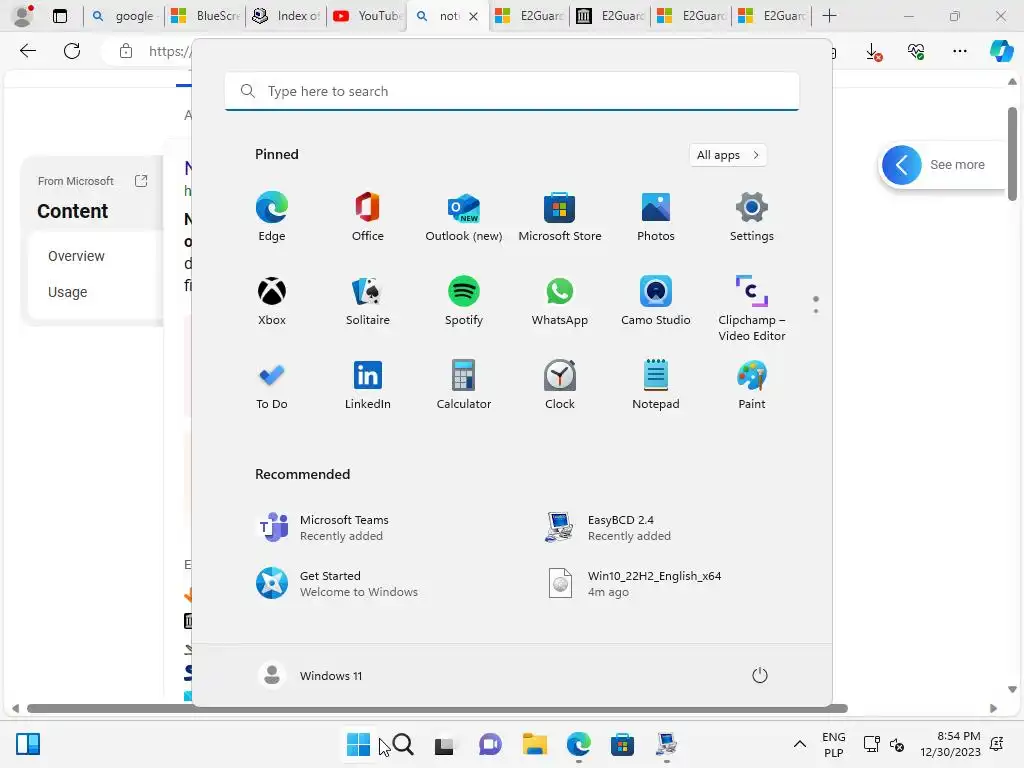Open File Explorer from taskbar

coord(535,745)
